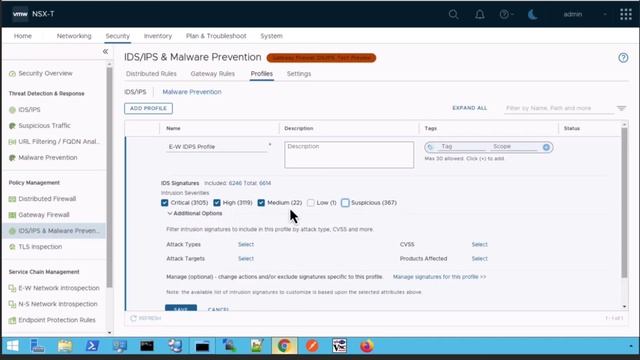Click the profiles table vertical scrollbar
This screenshot has height=360, width=640.
coord(624,203)
